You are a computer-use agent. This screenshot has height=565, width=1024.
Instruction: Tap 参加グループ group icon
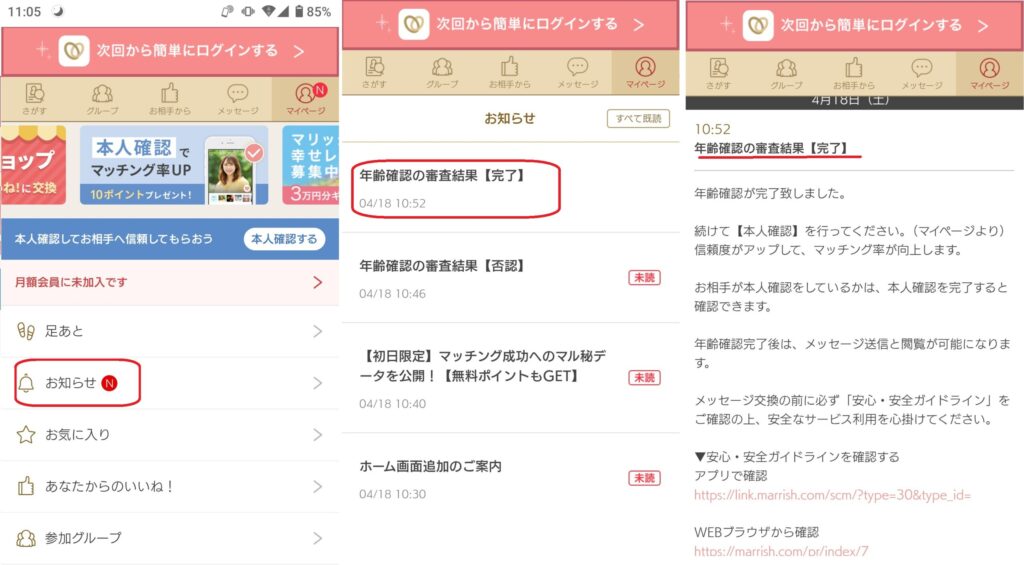click(x=26, y=538)
